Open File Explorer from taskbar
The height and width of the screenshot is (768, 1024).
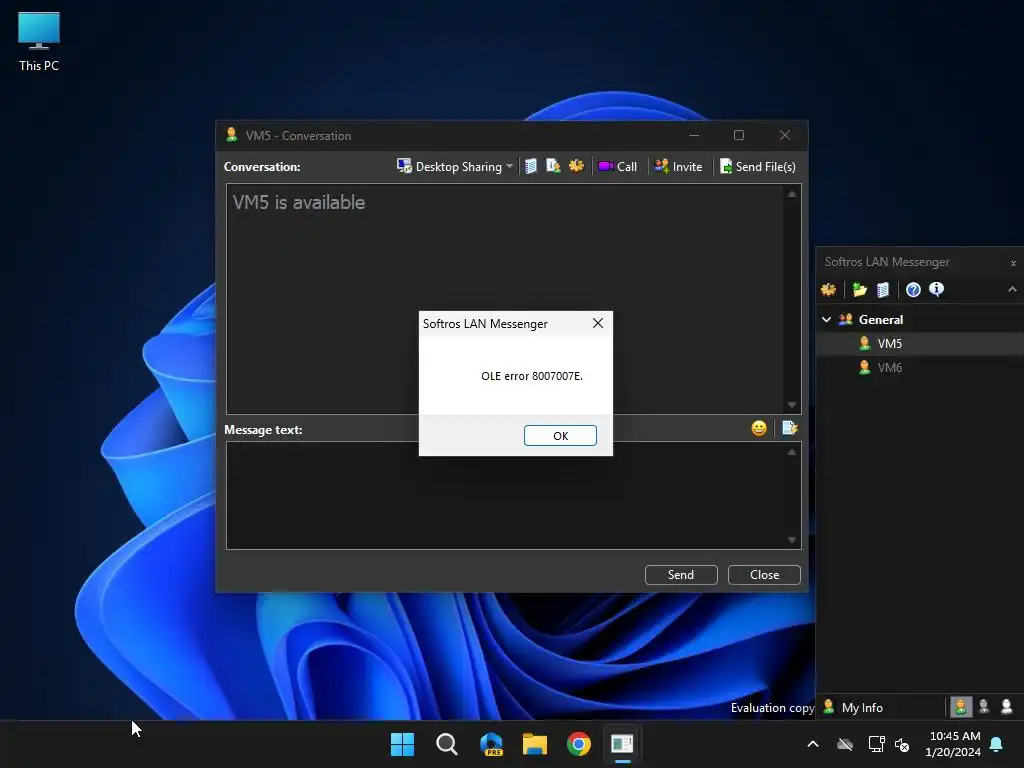click(535, 744)
